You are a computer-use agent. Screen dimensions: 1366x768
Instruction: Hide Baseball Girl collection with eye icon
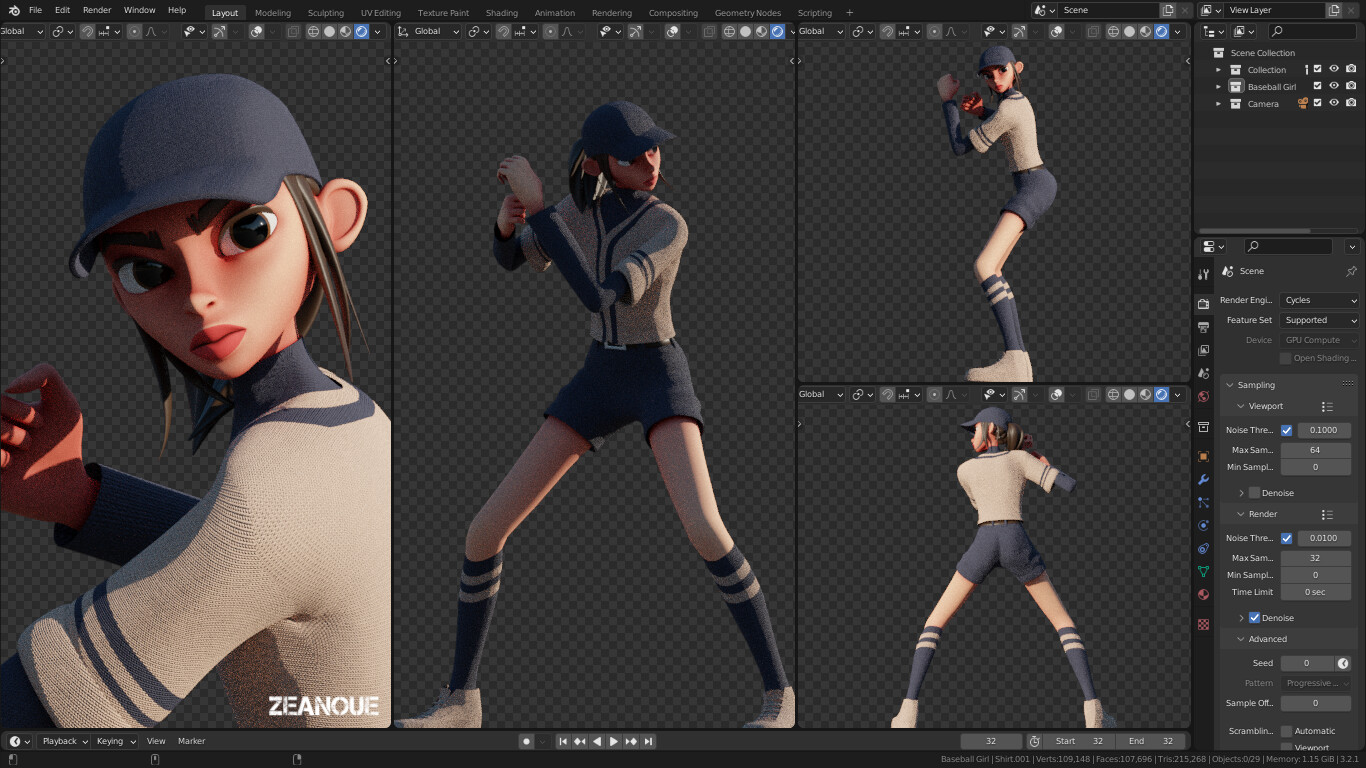1334,87
